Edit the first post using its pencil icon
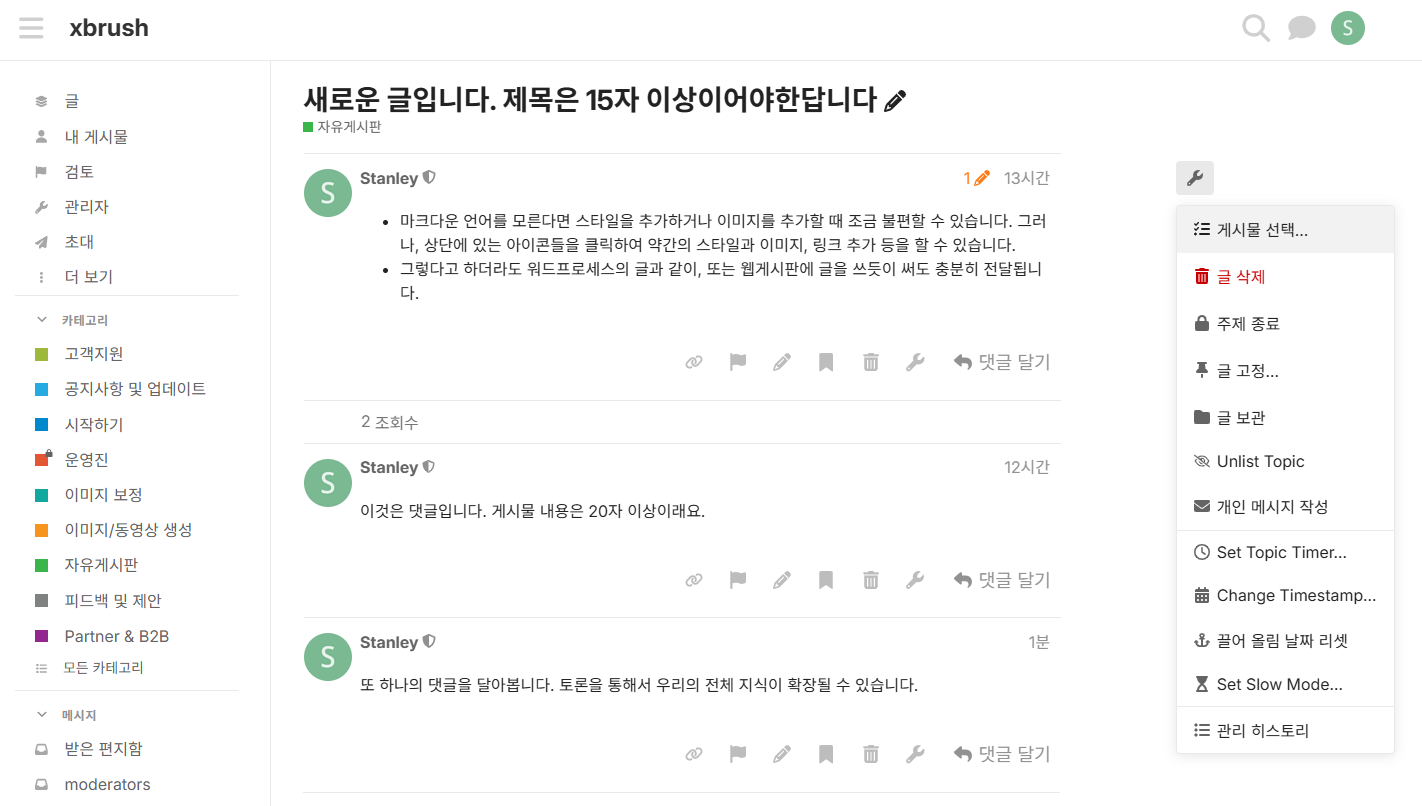This screenshot has height=806, width=1422. click(781, 361)
